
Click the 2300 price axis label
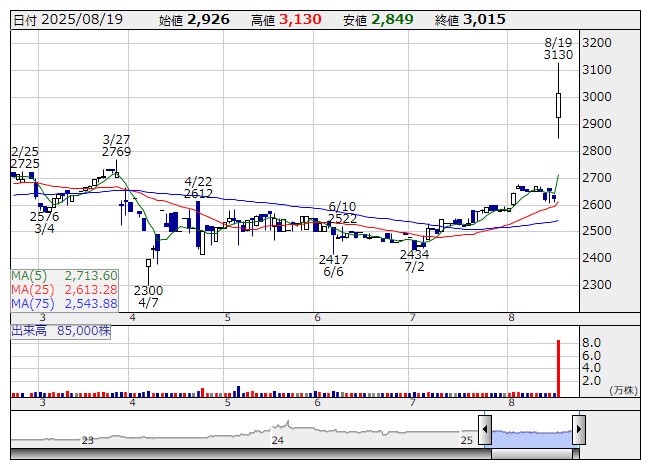click(x=597, y=285)
